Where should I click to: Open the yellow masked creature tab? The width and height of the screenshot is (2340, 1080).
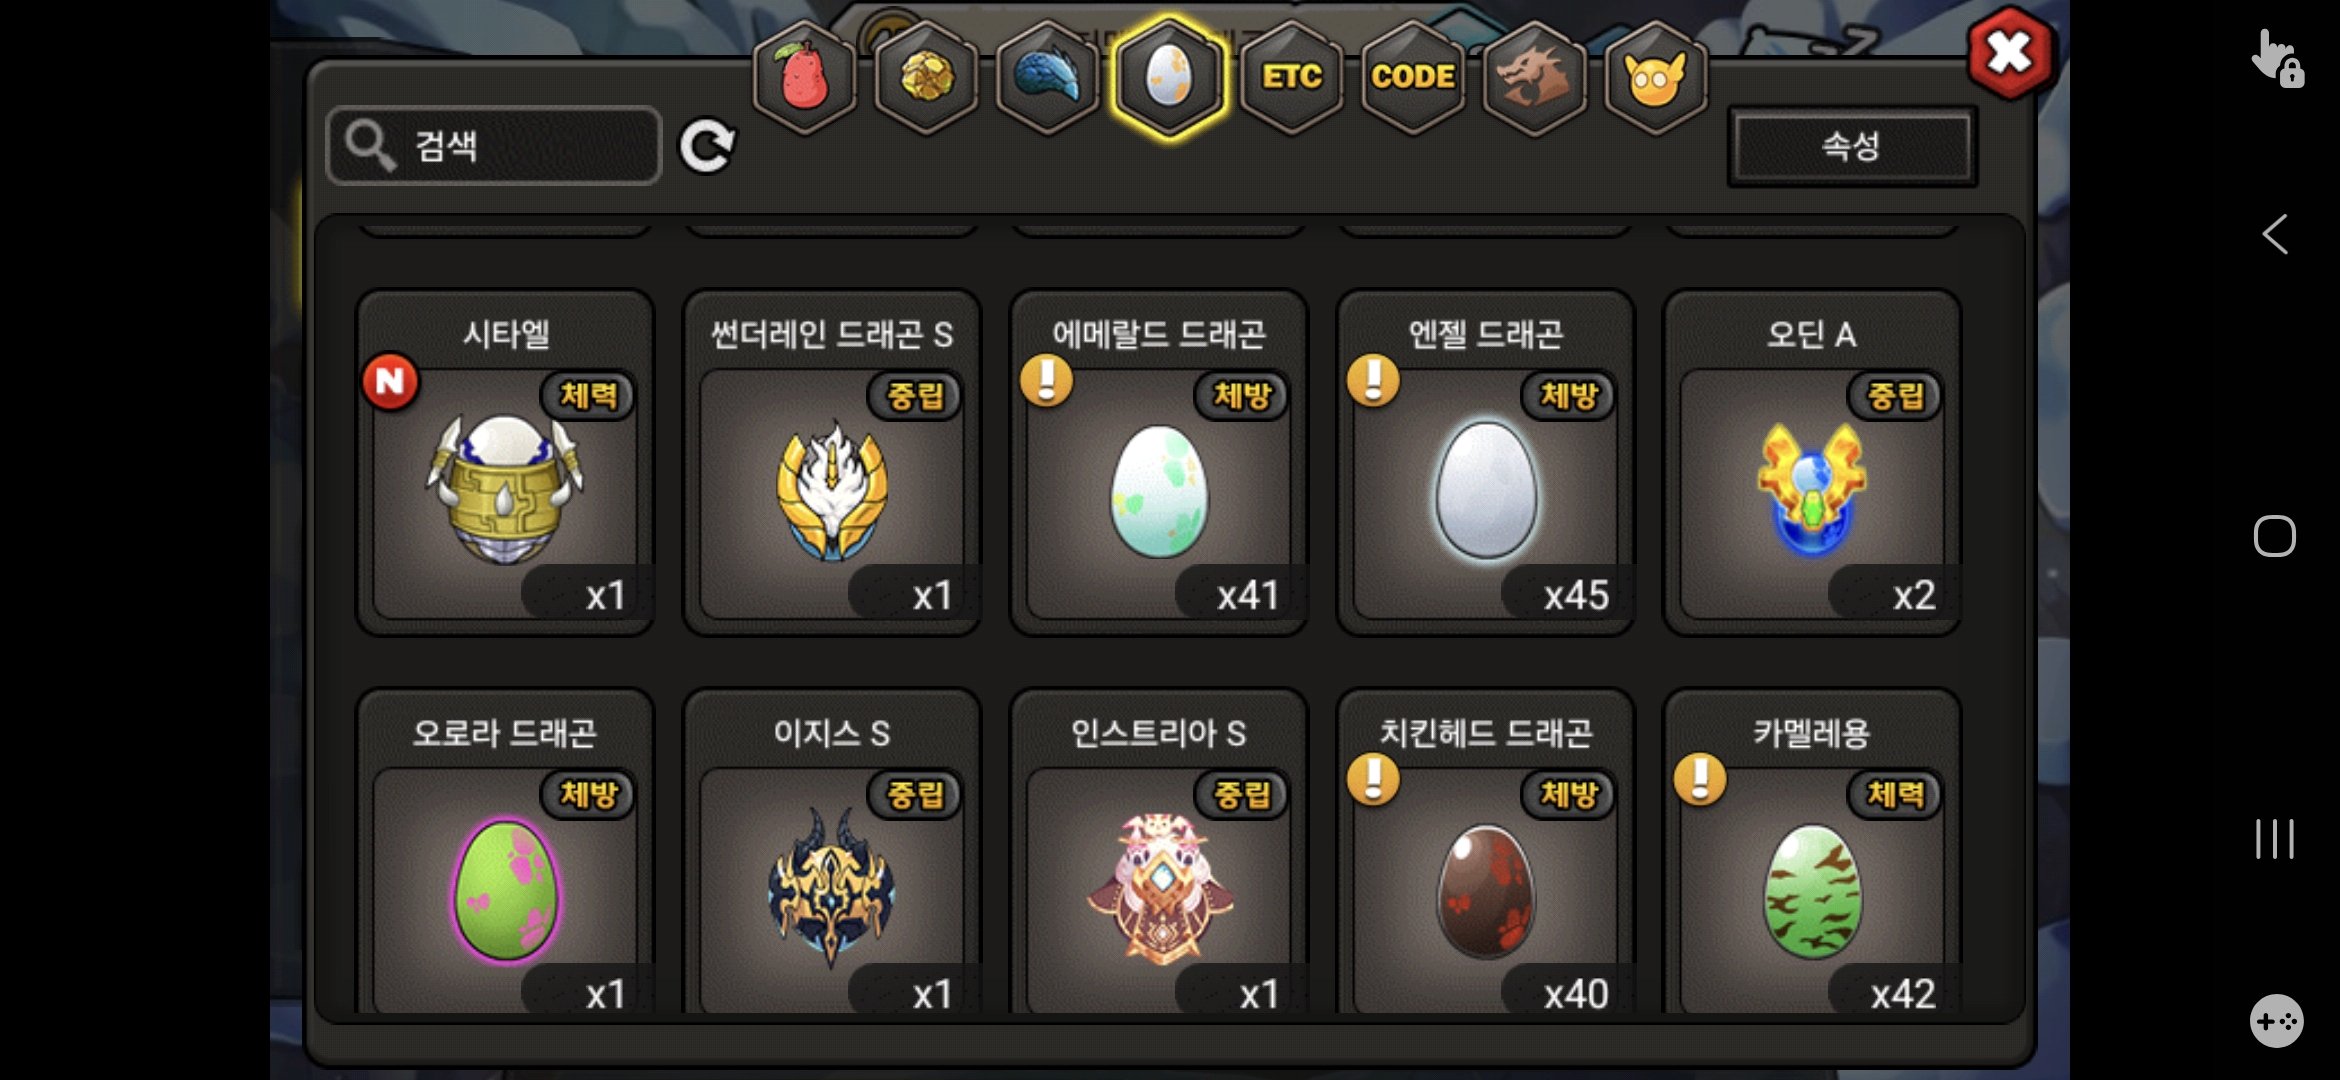tap(1656, 77)
